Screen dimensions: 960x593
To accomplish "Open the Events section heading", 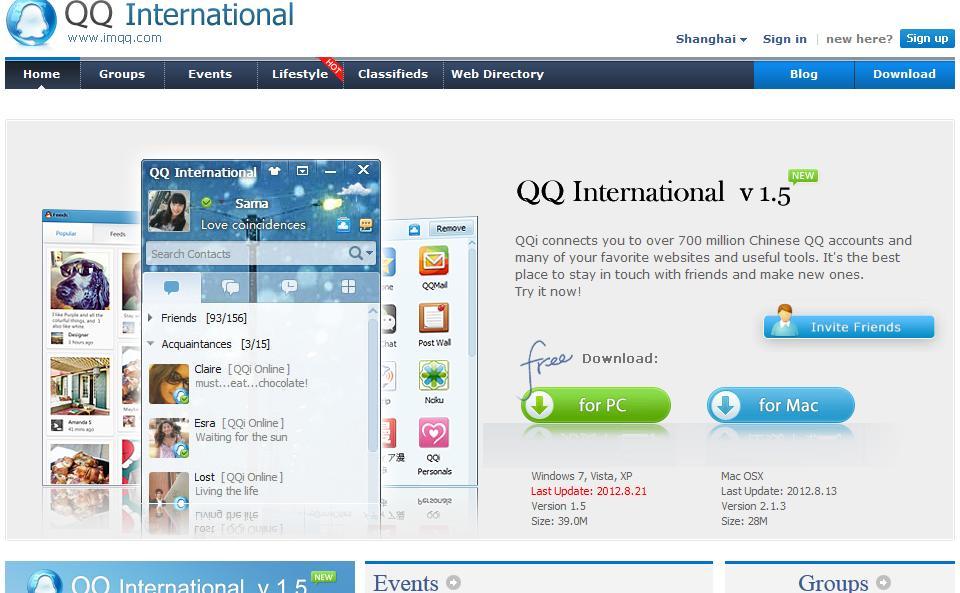I will 405,582.
